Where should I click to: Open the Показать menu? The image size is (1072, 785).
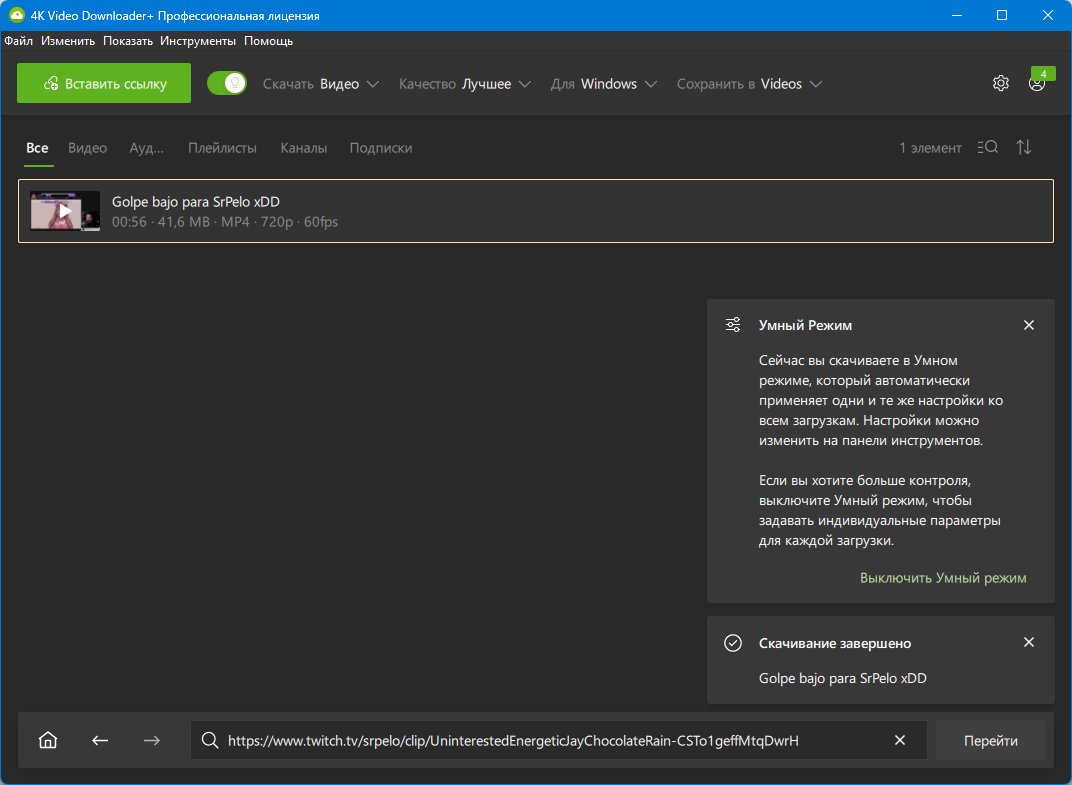pyautogui.click(x=128, y=41)
